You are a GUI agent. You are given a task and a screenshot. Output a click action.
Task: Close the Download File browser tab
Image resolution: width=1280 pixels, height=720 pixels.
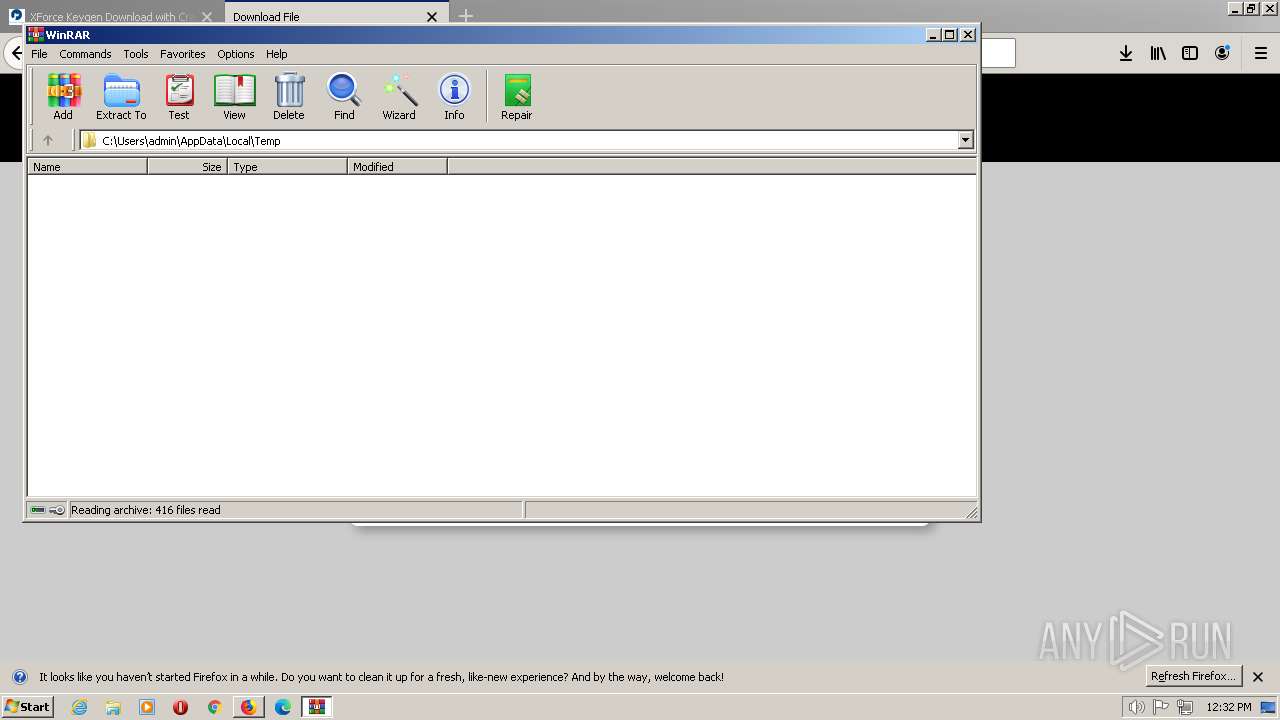tap(432, 17)
